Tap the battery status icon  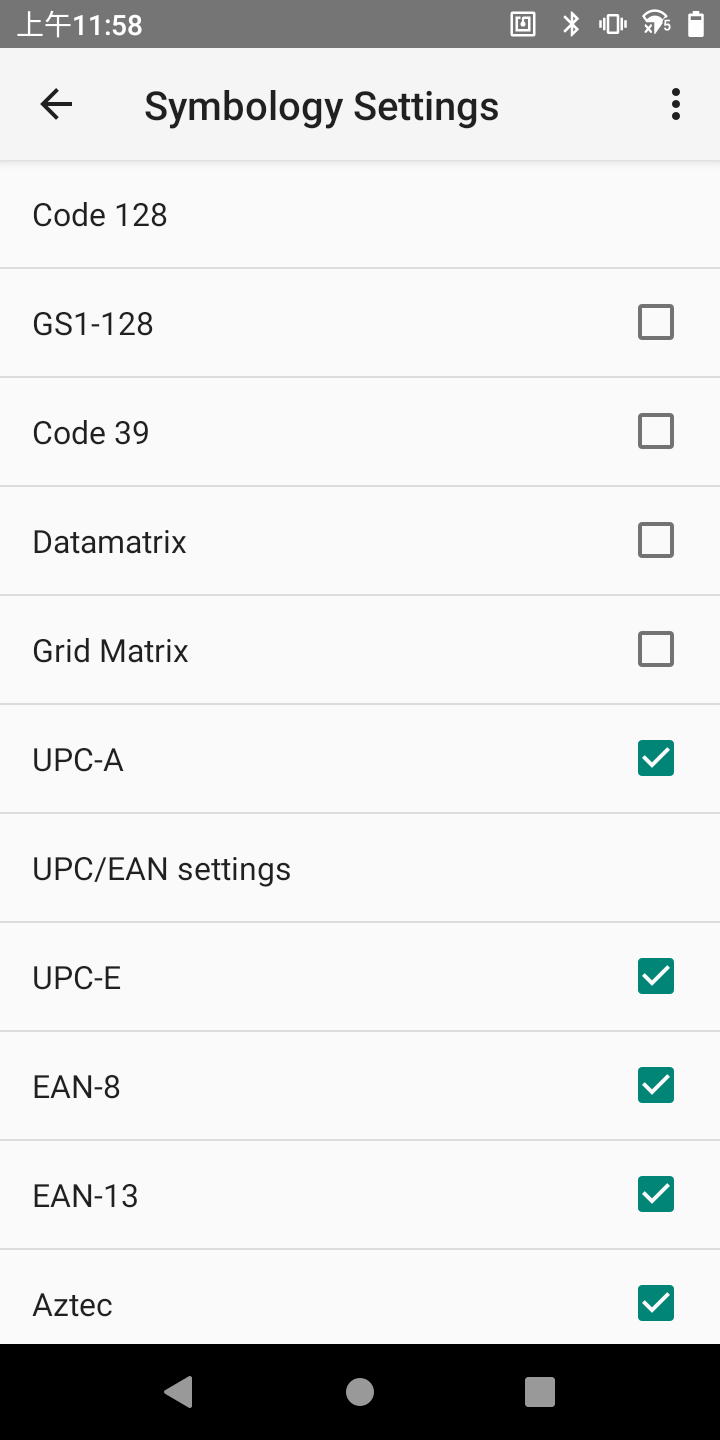click(696, 24)
